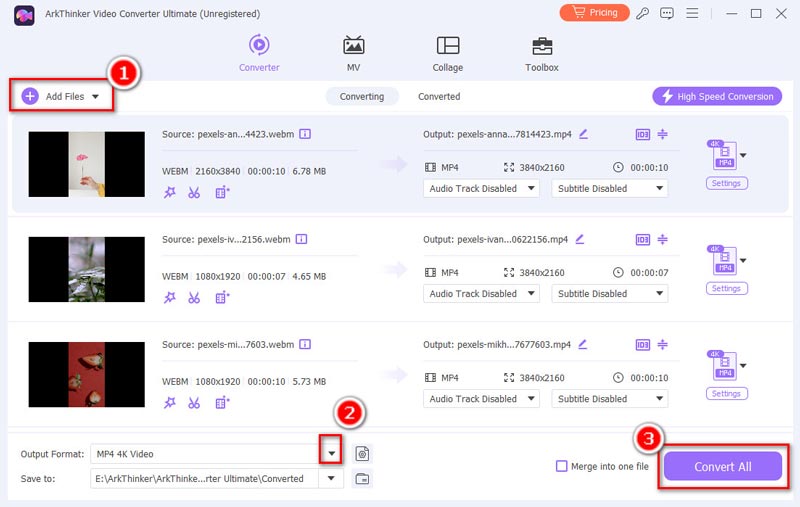View info for pexels-mi...7603.webm source
This screenshot has height=507, width=800.
pos(305,344)
